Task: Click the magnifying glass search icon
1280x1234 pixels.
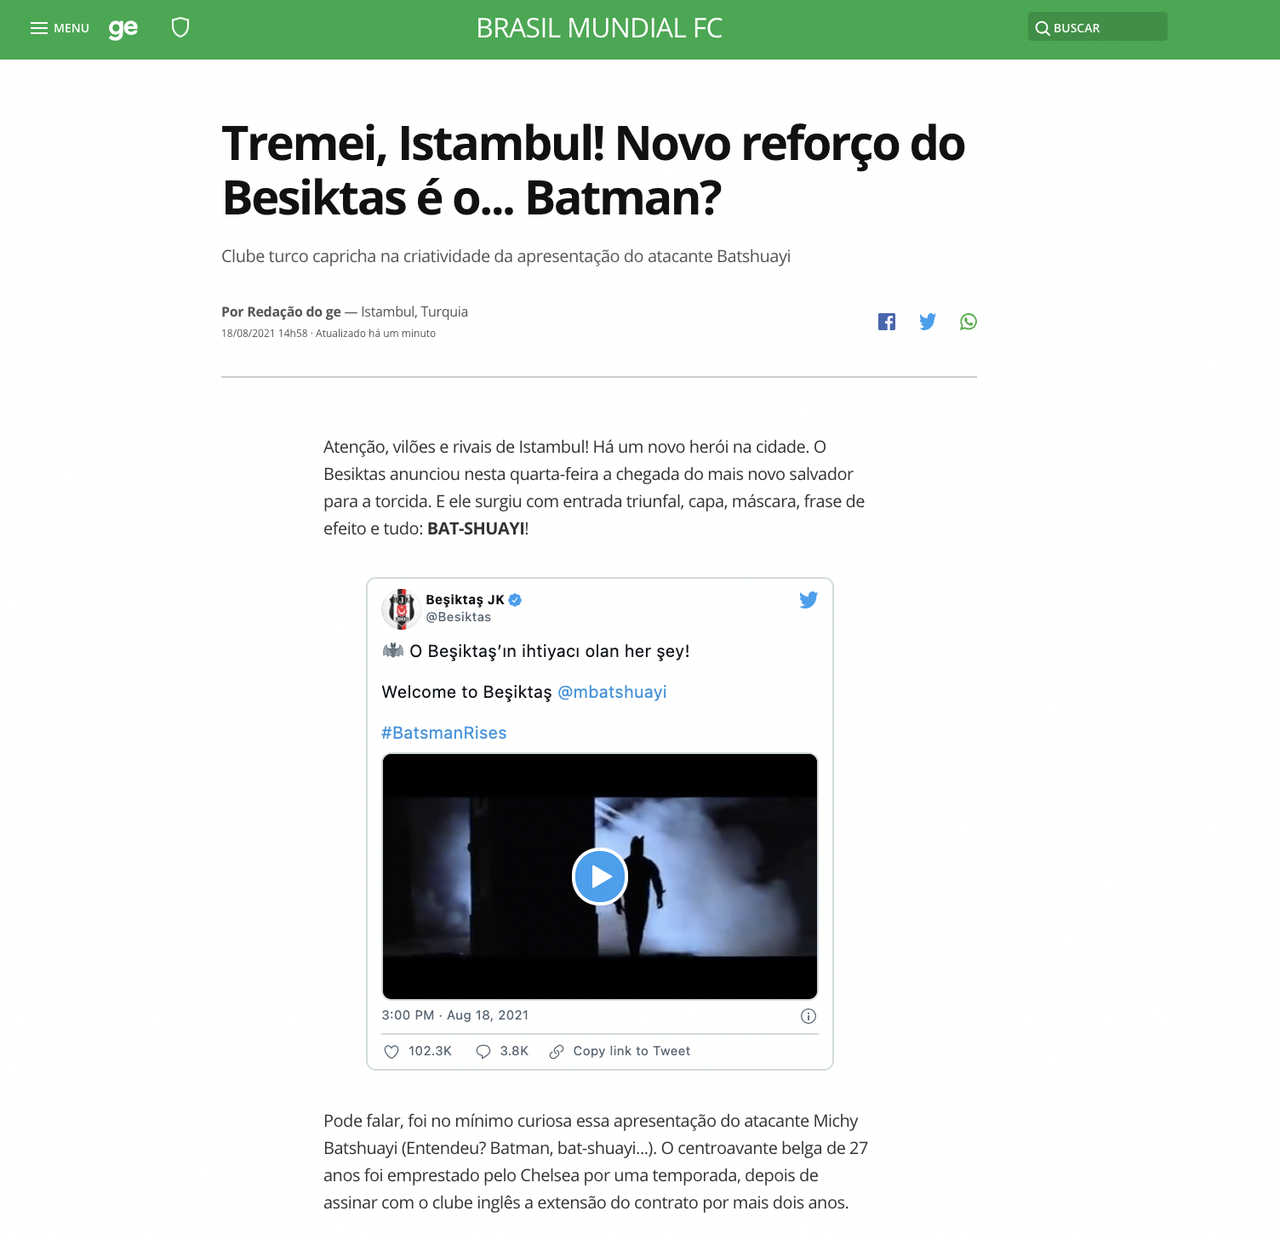Action: pos(1042,28)
